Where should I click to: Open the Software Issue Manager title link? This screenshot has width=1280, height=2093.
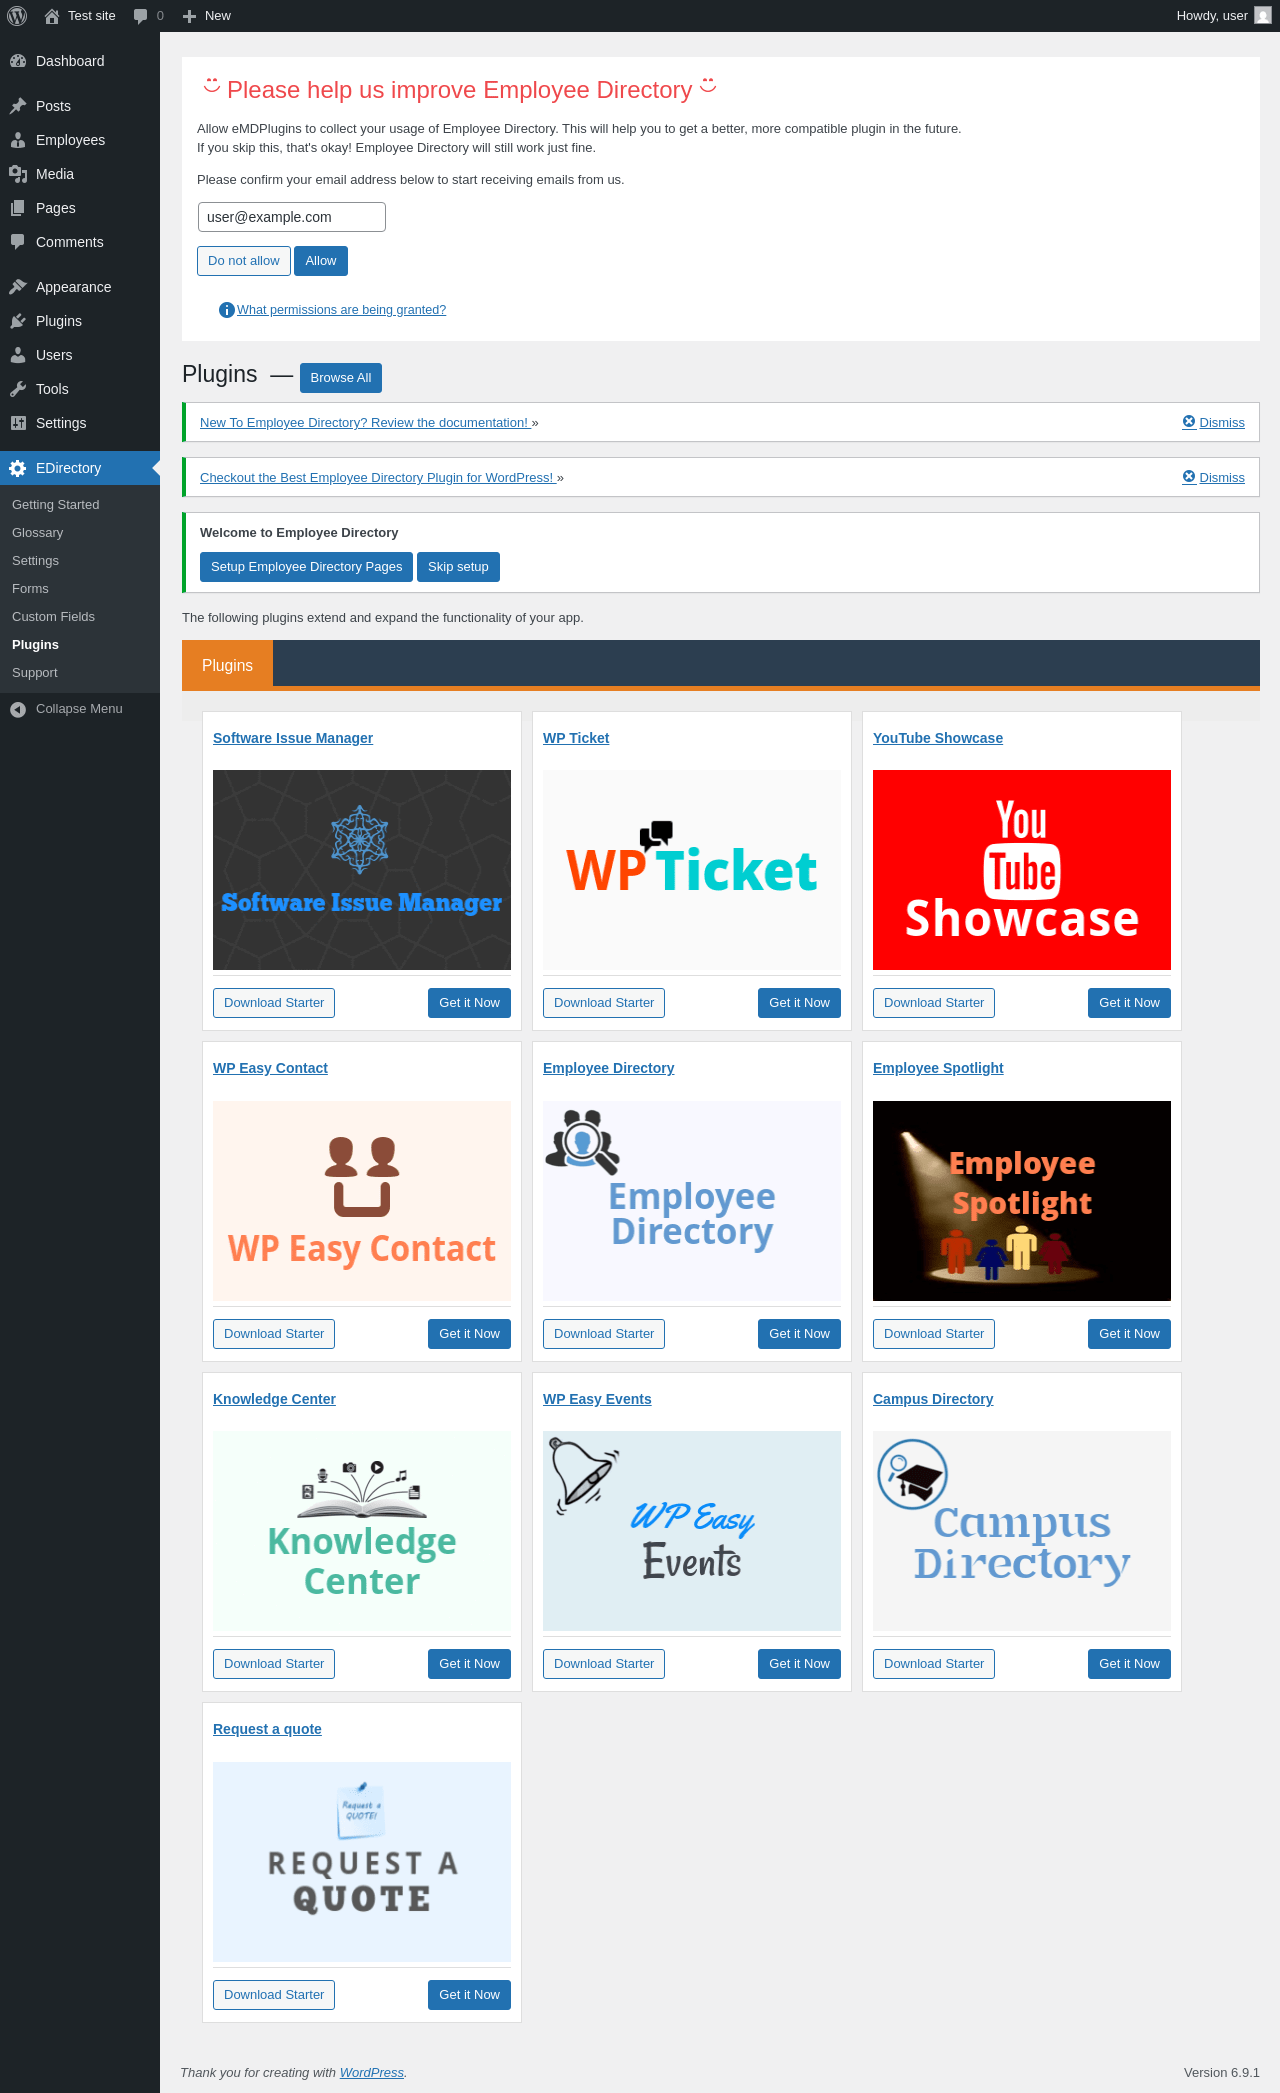pyautogui.click(x=293, y=738)
